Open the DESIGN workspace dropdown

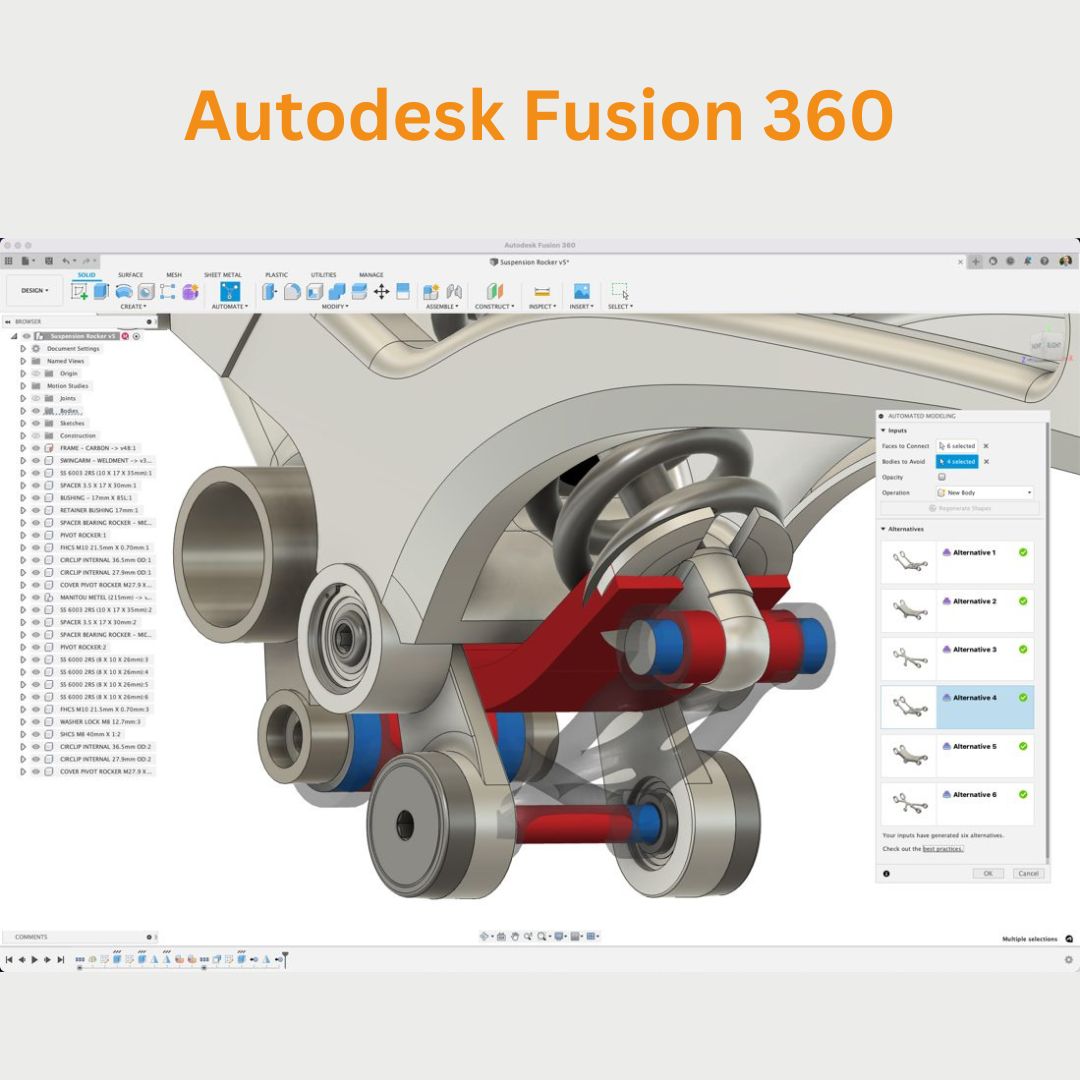pos(34,291)
